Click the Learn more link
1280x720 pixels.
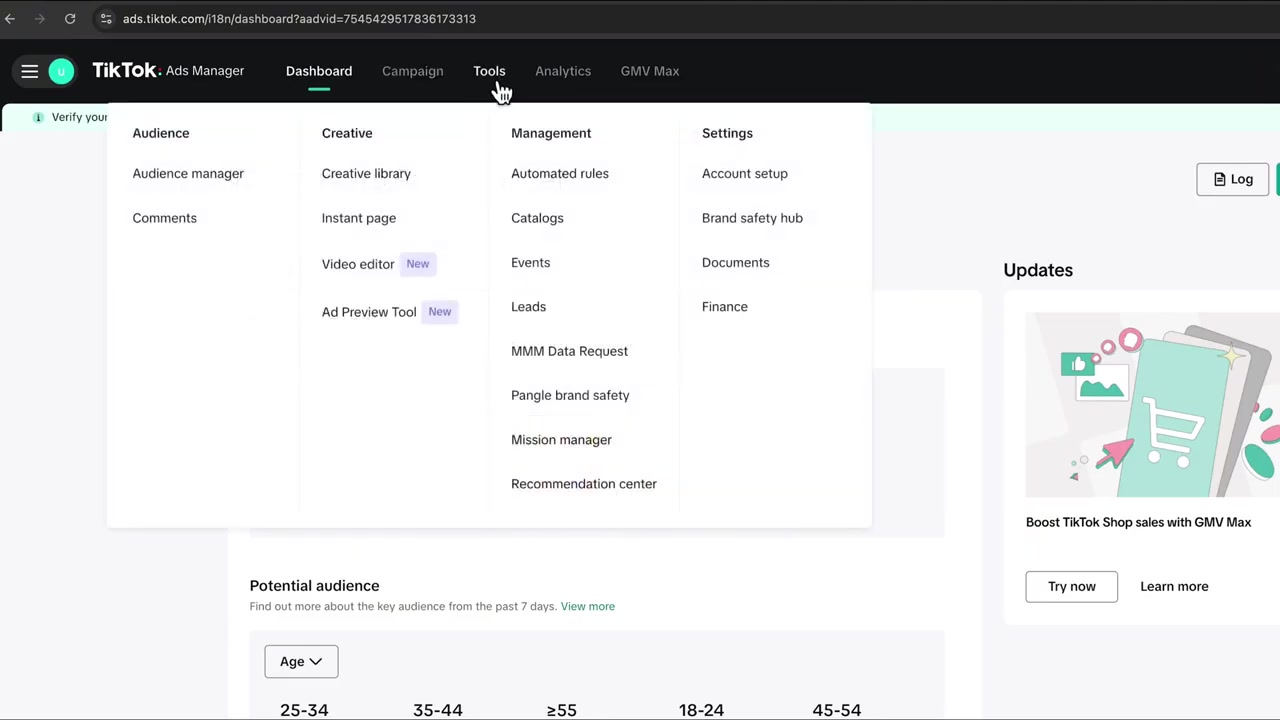point(1174,586)
